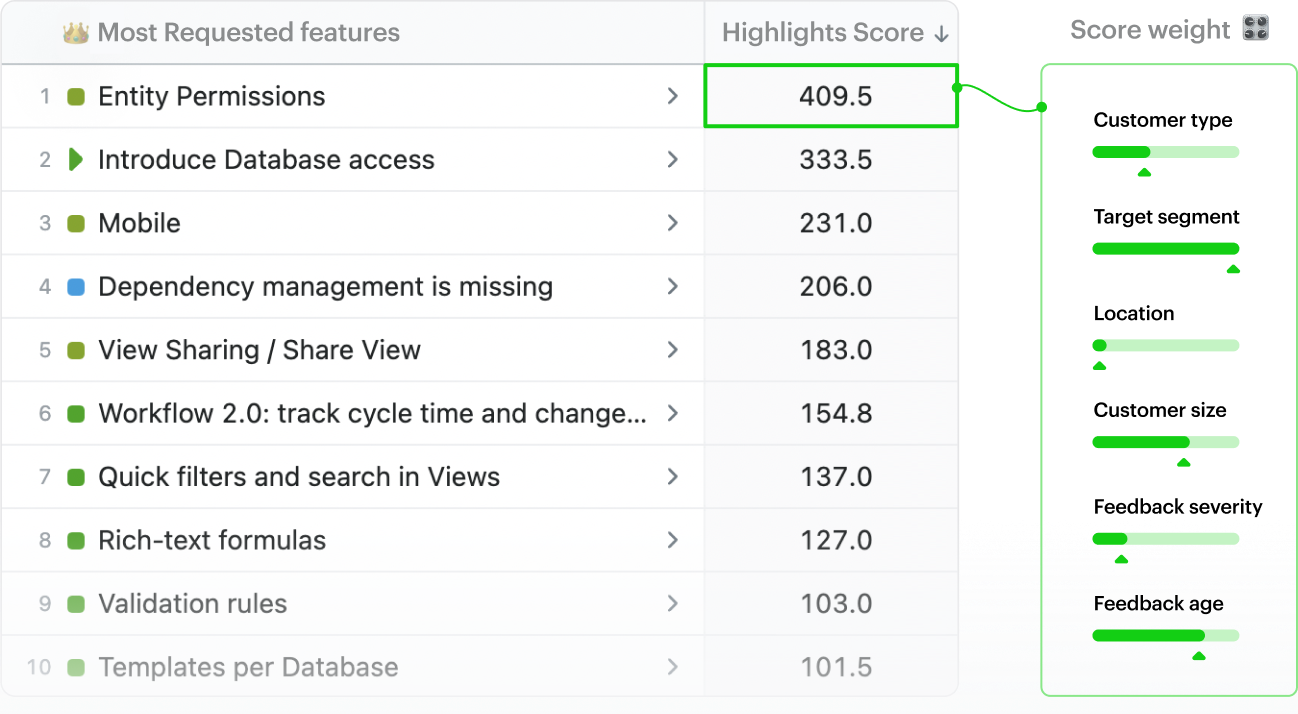Expand the Mobile row chevron

[x=672, y=223]
